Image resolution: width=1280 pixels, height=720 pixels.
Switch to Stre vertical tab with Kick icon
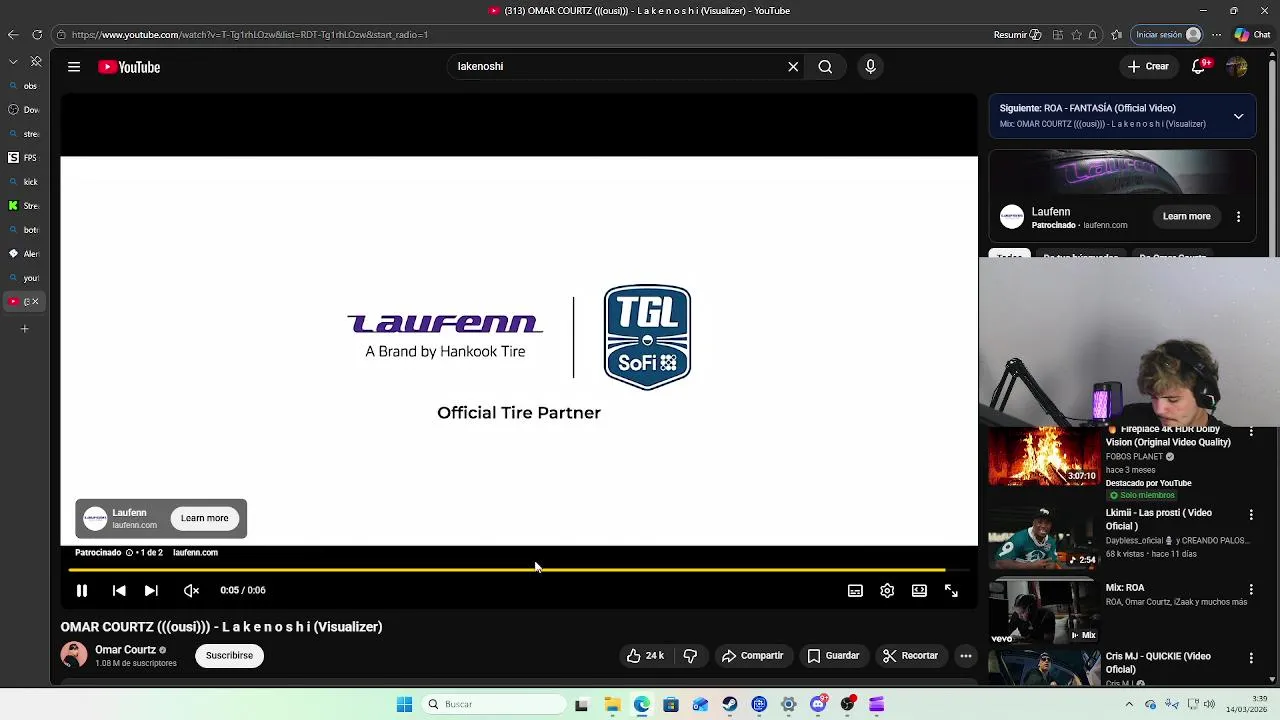[24, 206]
